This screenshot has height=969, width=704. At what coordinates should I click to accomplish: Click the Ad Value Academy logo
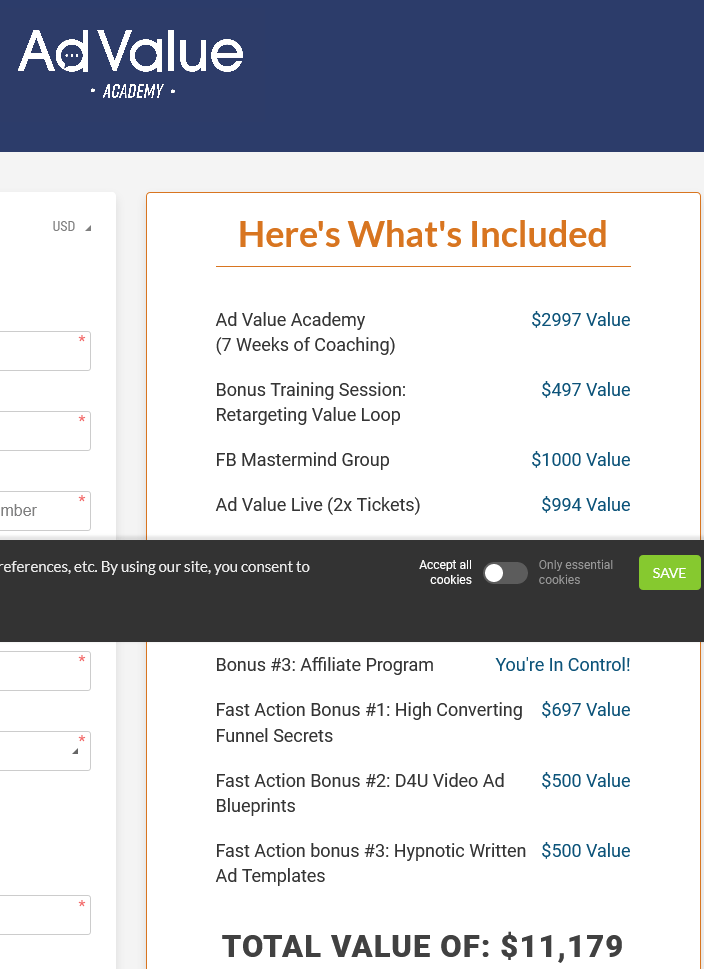tap(130, 64)
